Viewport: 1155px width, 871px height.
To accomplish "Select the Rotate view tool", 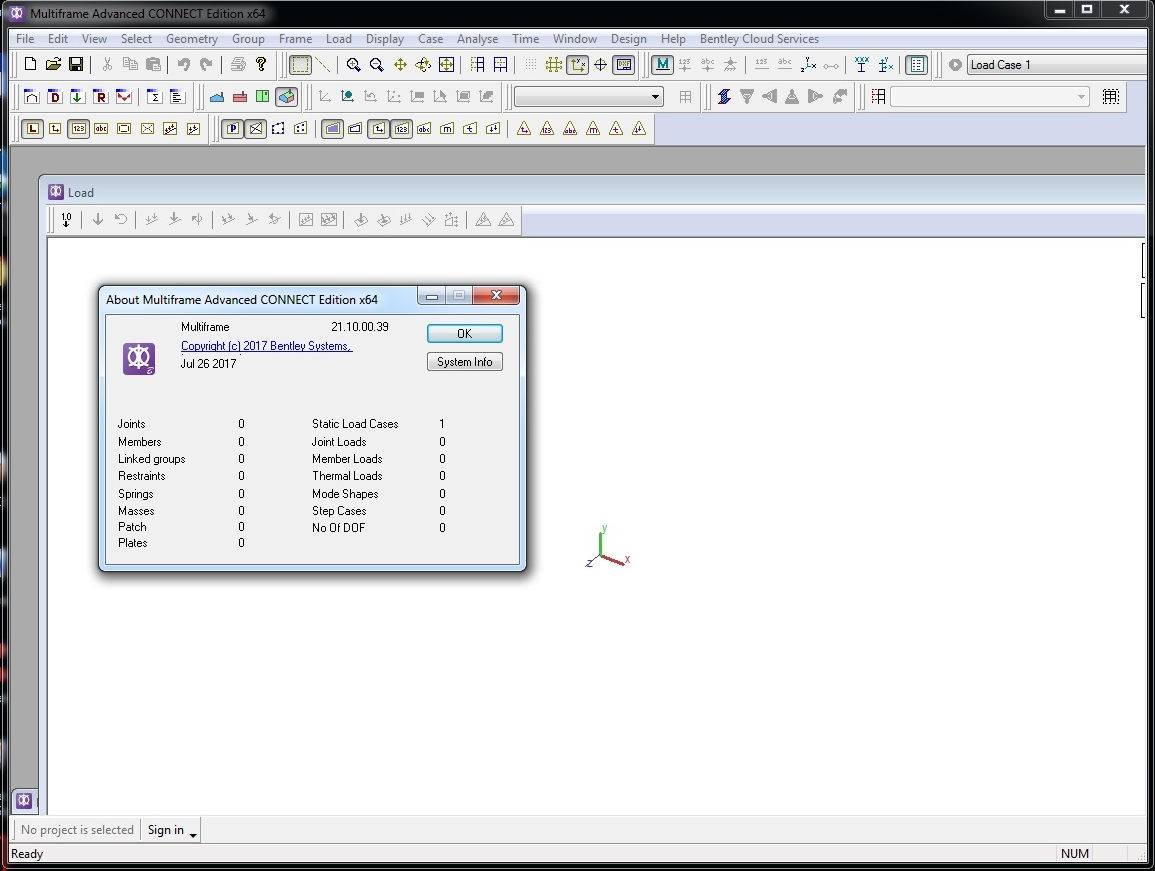I will [423, 65].
